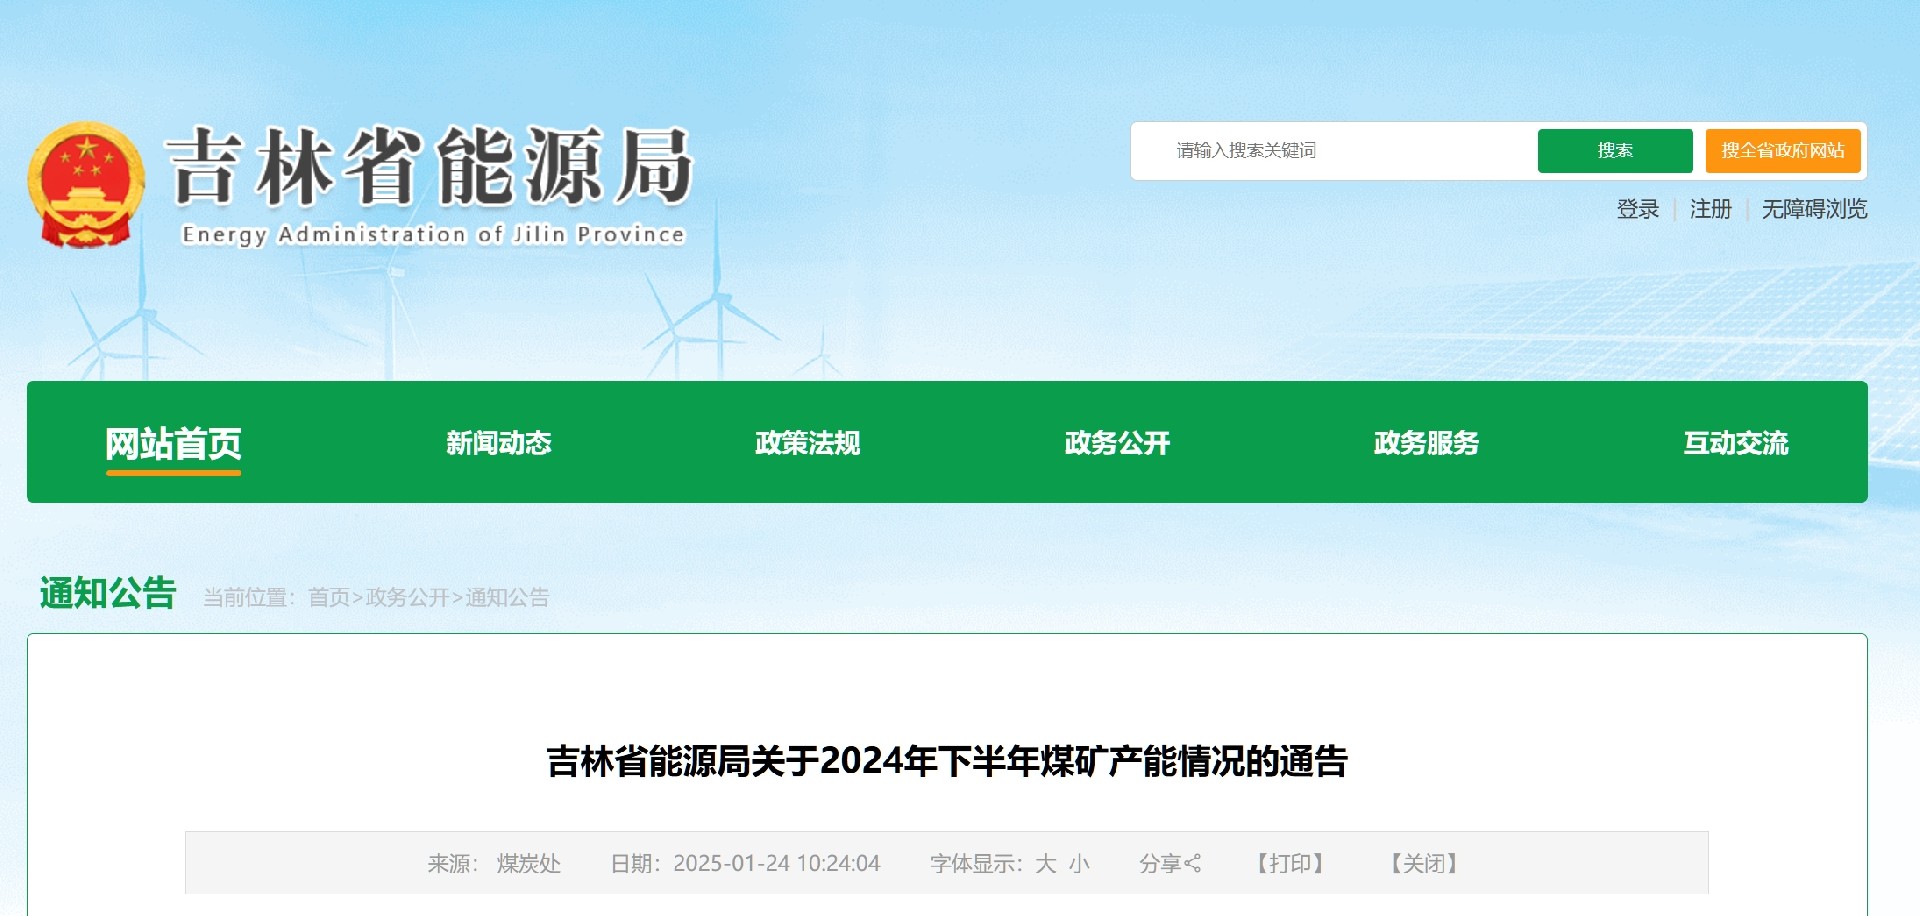
Task: Click the orange 搜全省政府网站 button
Action: pos(1782,151)
